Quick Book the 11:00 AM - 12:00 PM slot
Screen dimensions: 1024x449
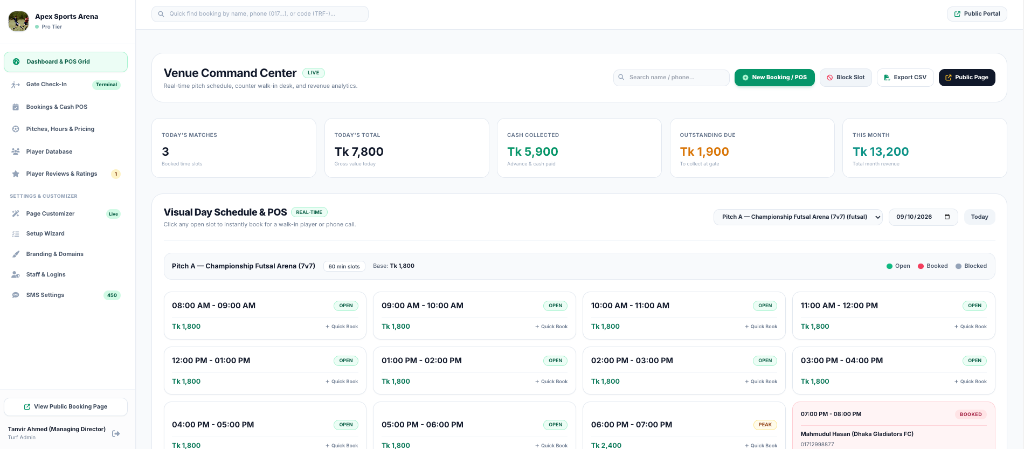(x=971, y=326)
